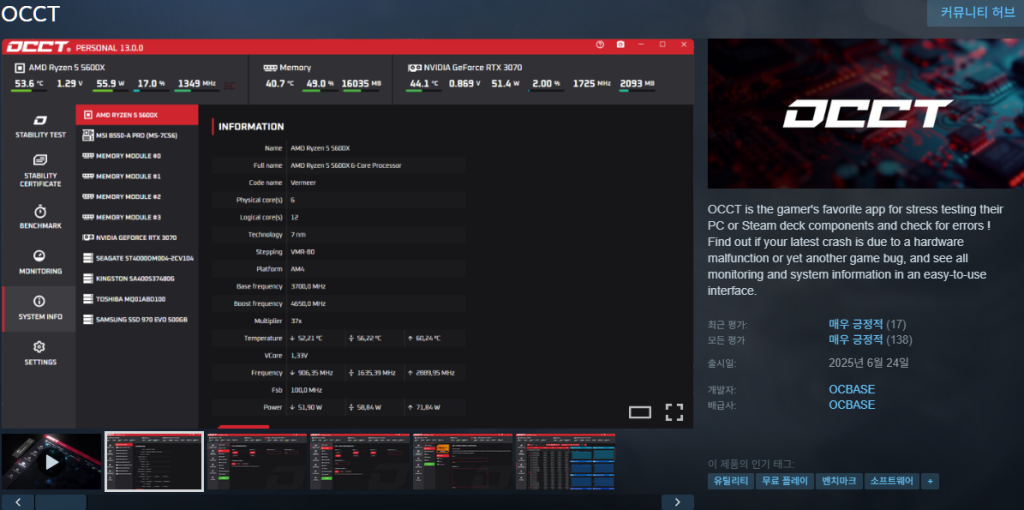Click the memory usage 16035 MB value
This screenshot has width=1024, height=510.
pos(361,84)
